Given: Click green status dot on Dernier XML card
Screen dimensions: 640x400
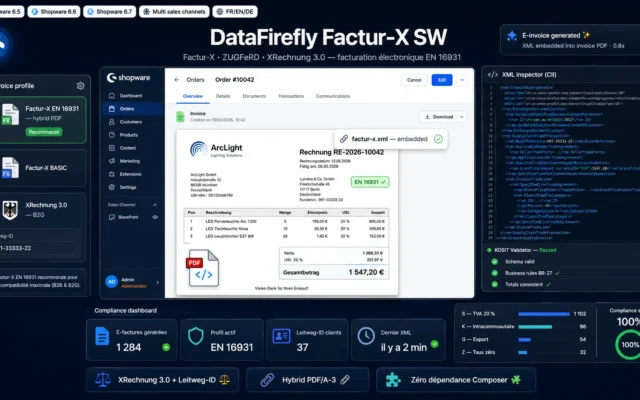Looking at the screenshot, I should [x=435, y=344].
